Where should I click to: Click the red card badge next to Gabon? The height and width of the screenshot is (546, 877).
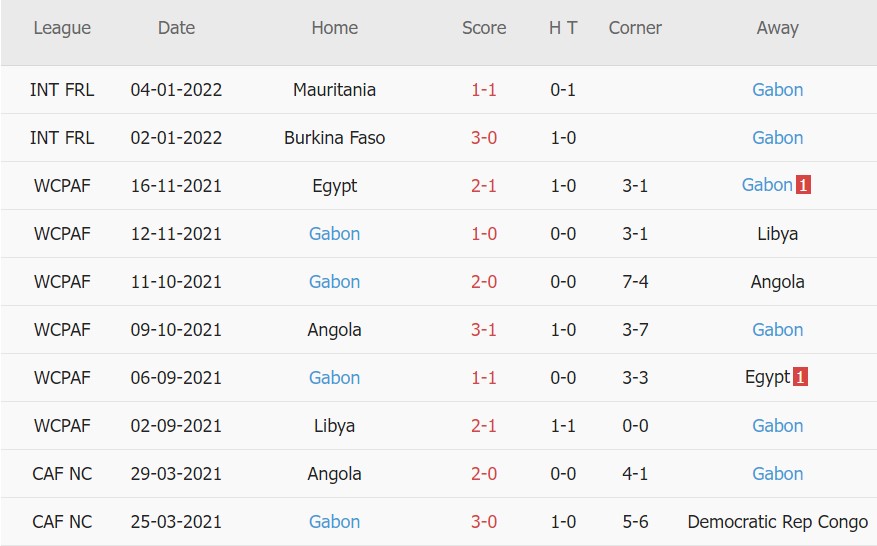click(803, 185)
